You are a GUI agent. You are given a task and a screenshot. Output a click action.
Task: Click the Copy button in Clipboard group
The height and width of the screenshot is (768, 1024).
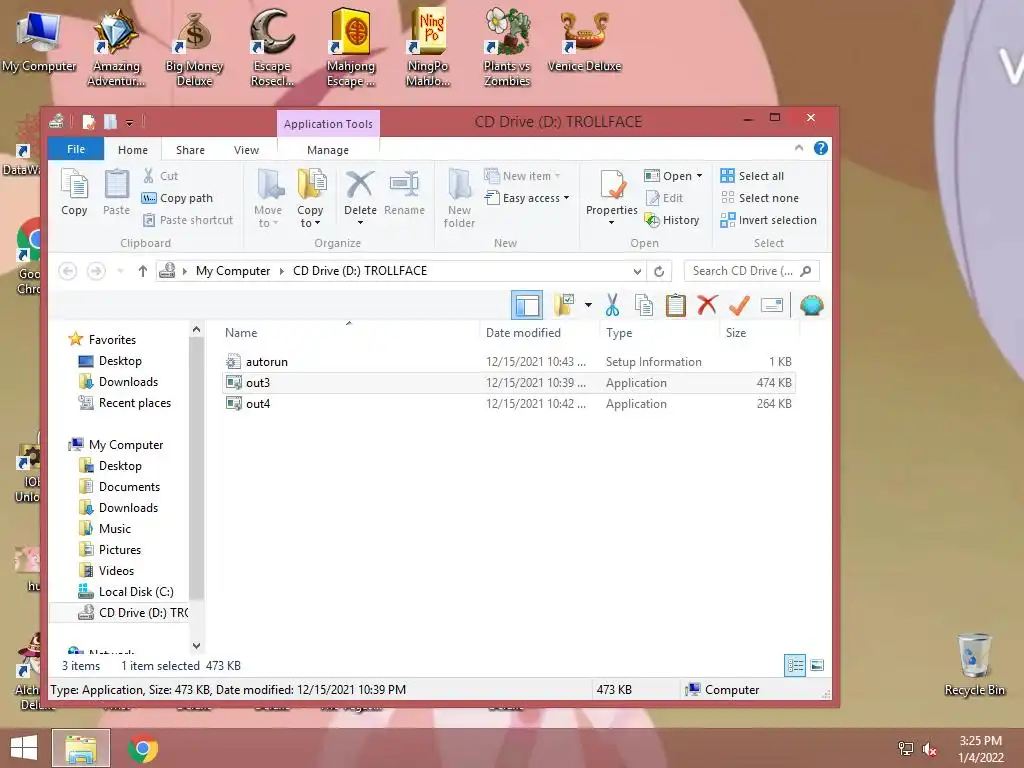[74, 192]
